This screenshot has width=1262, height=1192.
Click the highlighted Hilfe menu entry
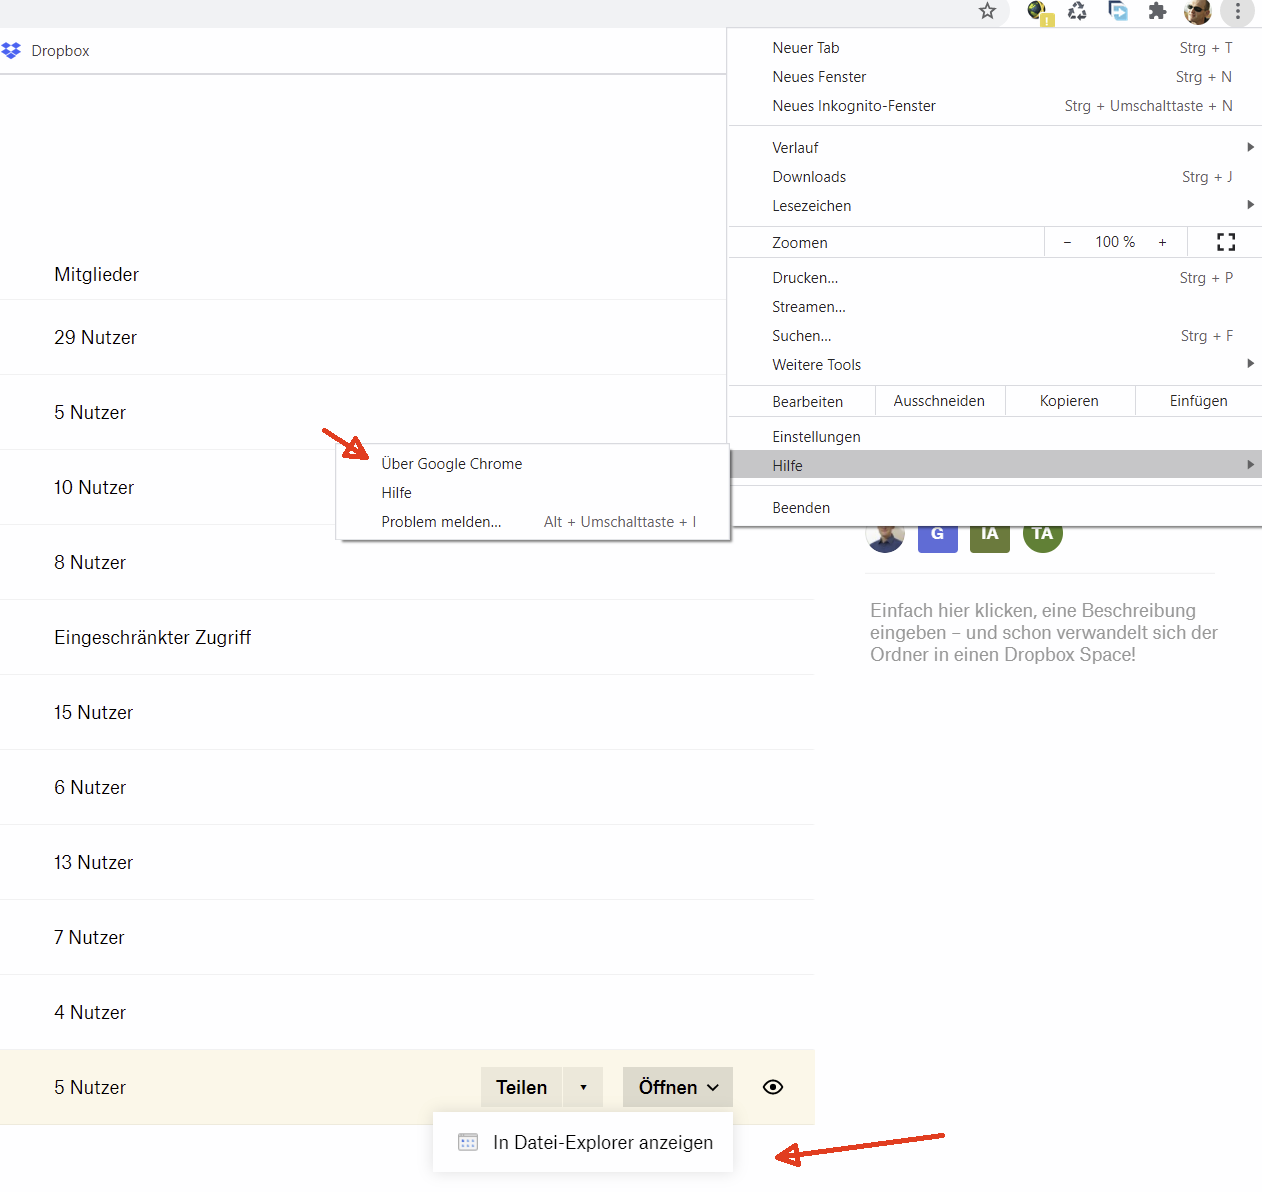(x=995, y=466)
